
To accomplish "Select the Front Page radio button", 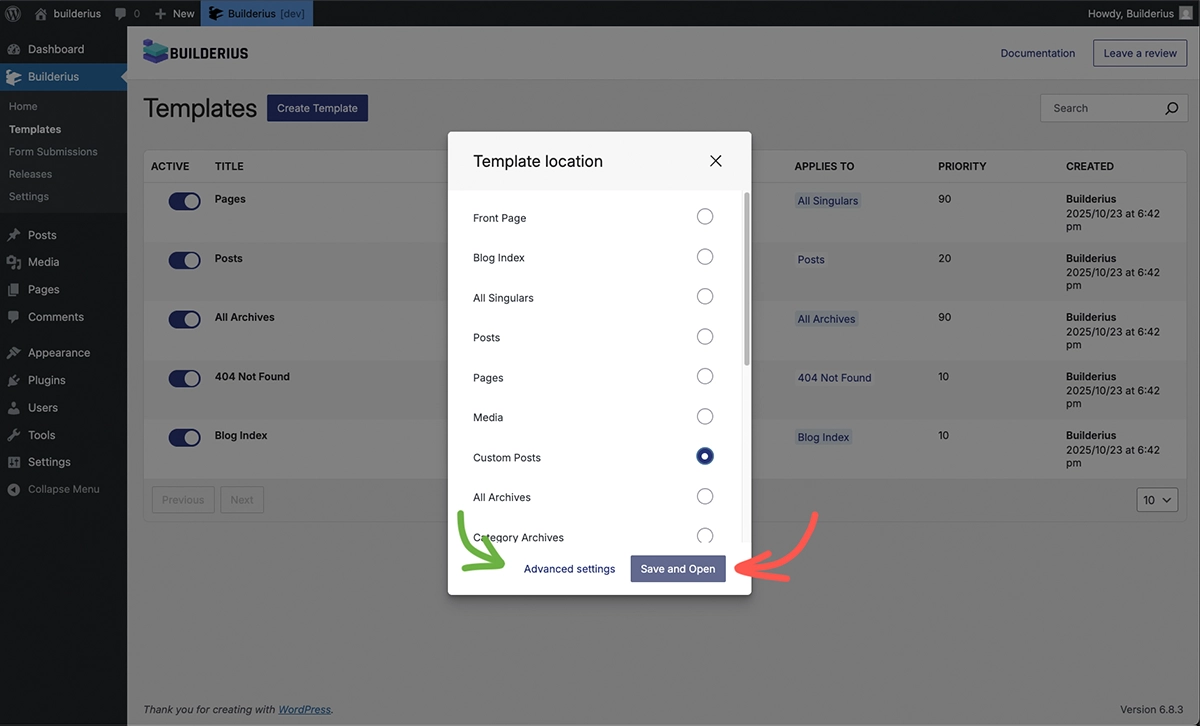I will (705, 216).
